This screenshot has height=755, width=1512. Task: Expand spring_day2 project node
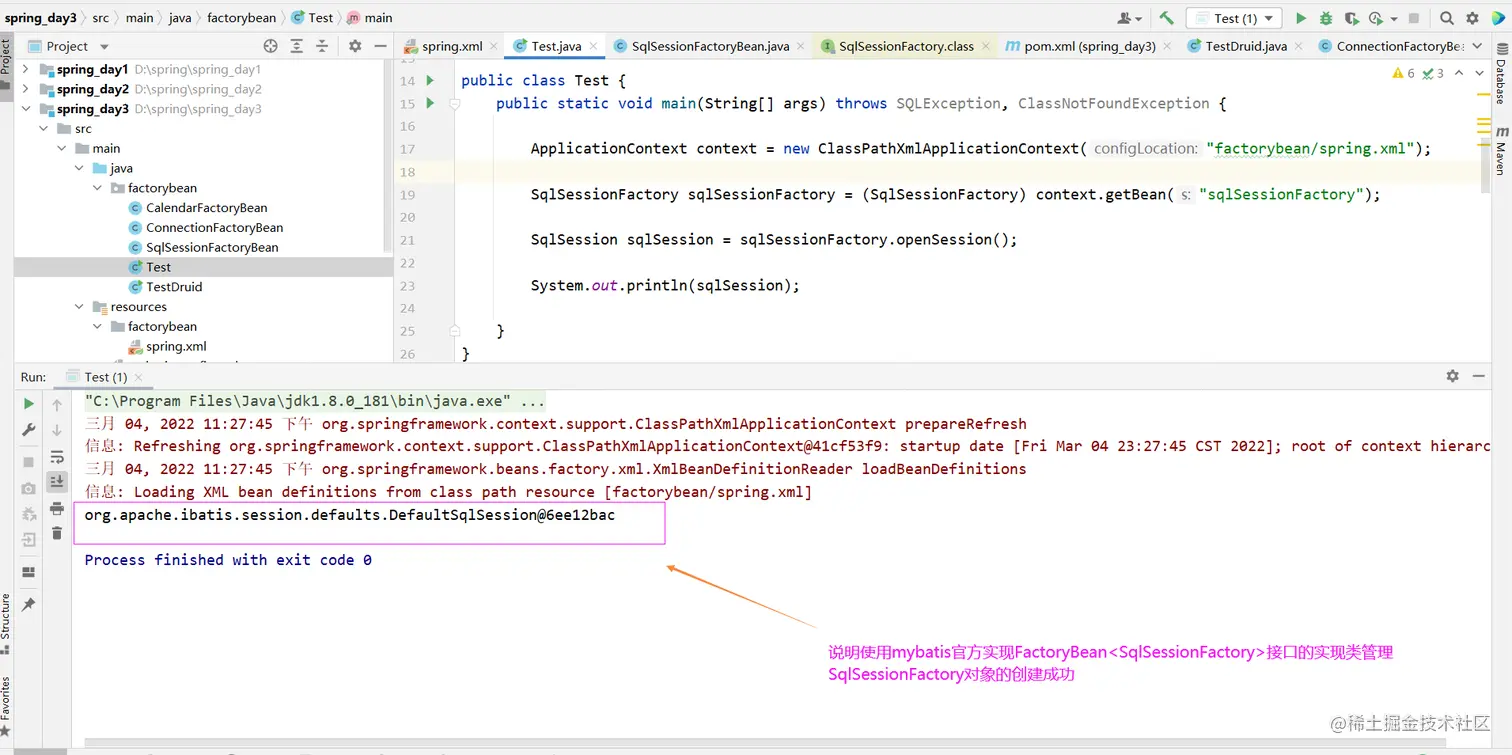(25, 89)
